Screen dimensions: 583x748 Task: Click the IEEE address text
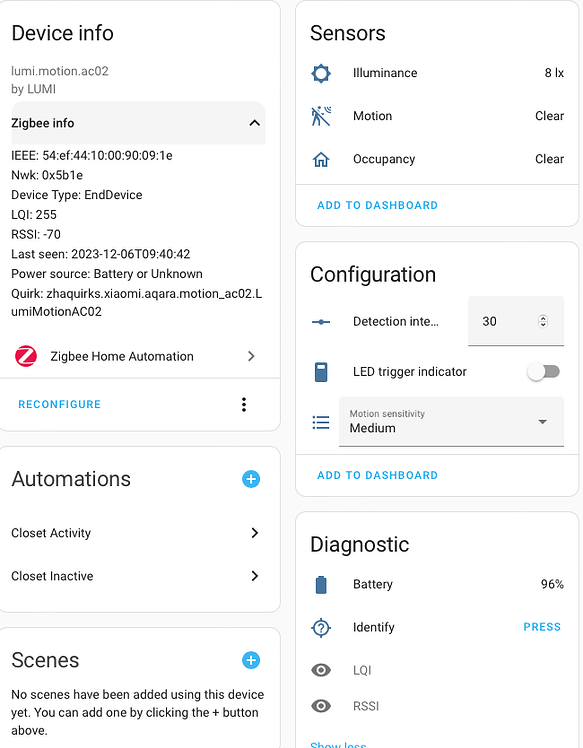tap(92, 156)
